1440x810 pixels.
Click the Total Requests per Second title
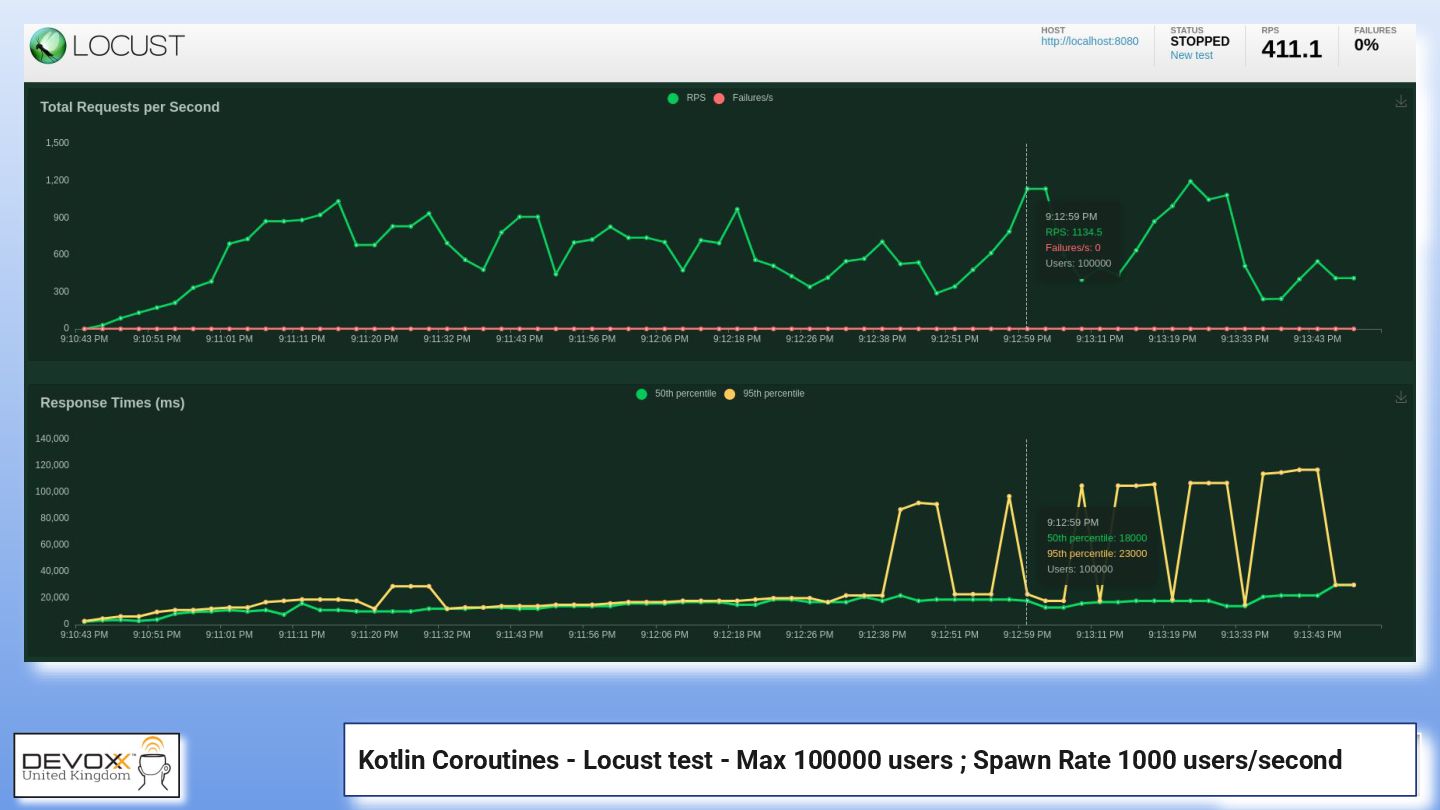pyautogui.click(x=130, y=107)
